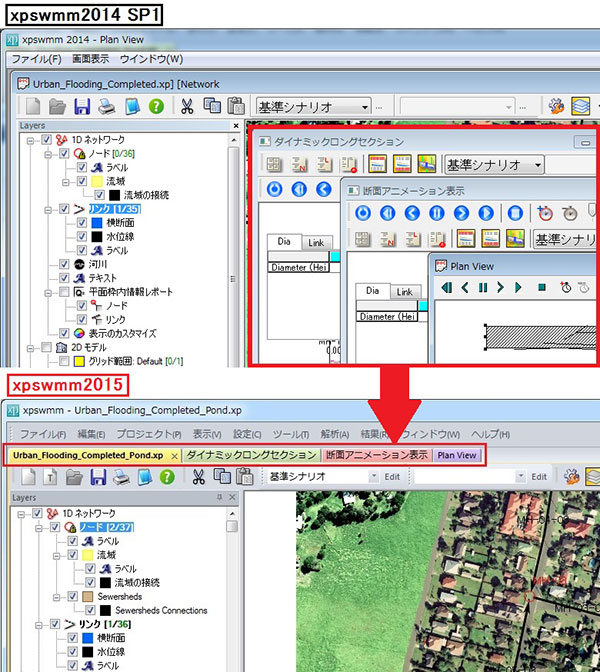The width and height of the screenshot is (600, 672).
Task: Click Pause control in Plan View animation window
Action: point(483,287)
